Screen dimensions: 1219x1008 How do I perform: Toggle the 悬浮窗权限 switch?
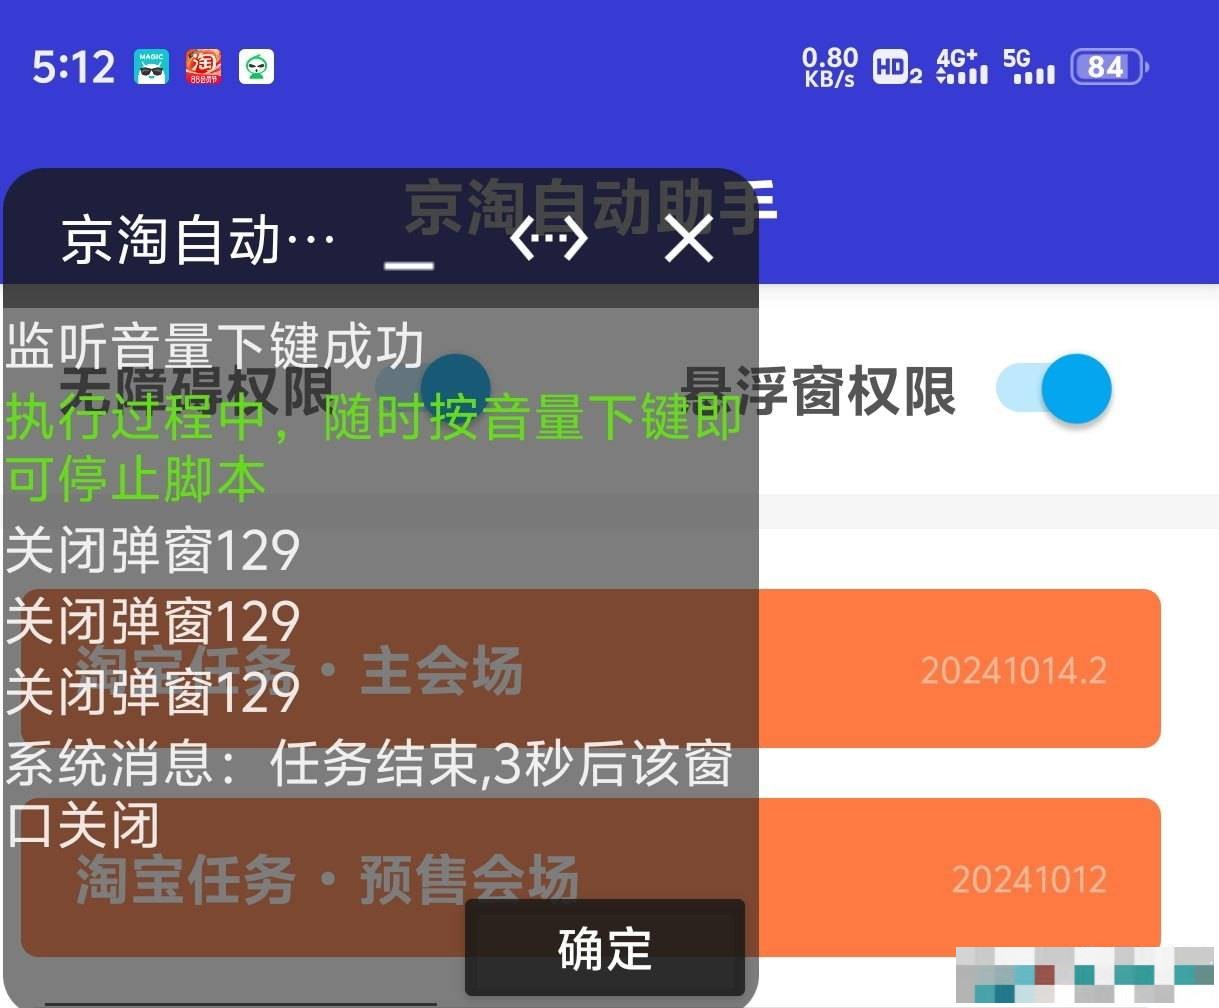[x=1054, y=388]
